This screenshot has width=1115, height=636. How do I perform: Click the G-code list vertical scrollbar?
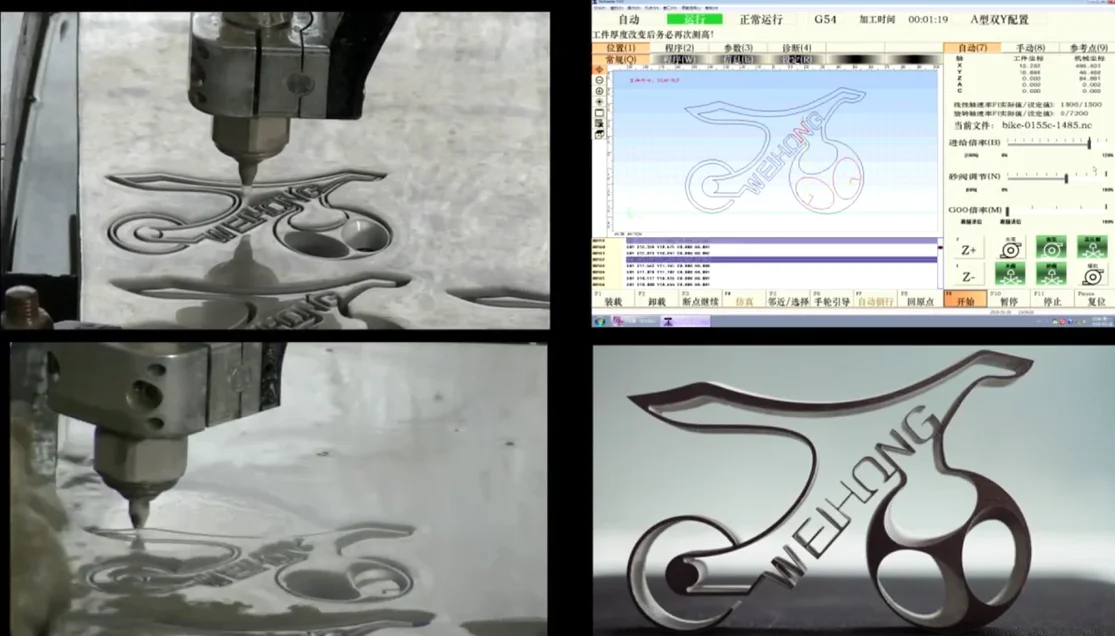pos(940,263)
